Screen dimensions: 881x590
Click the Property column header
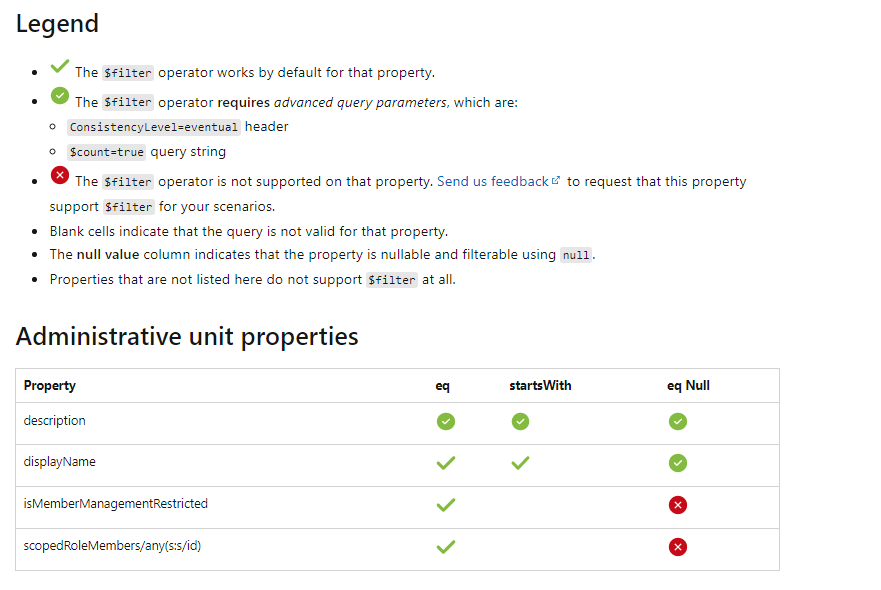[x=49, y=386]
